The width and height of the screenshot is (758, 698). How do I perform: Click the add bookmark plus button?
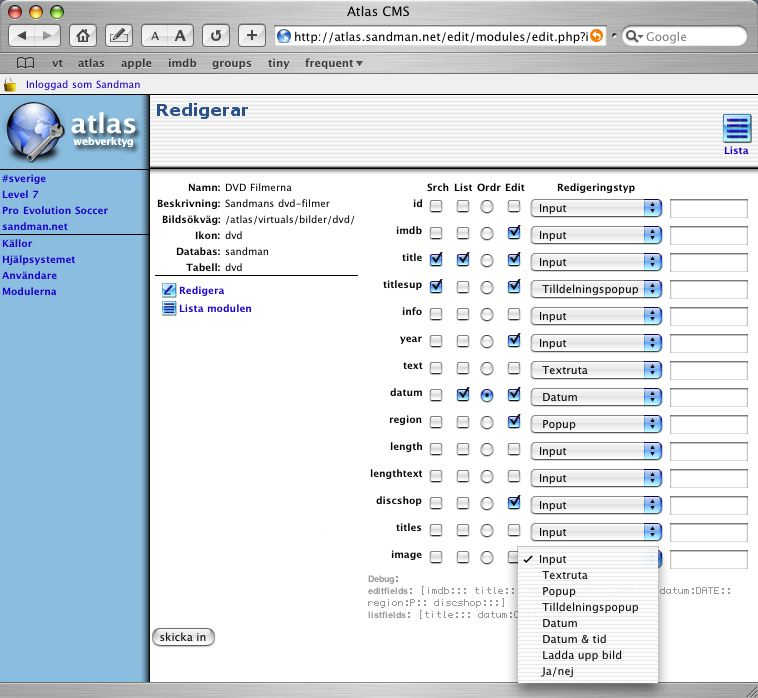click(252, 36)
